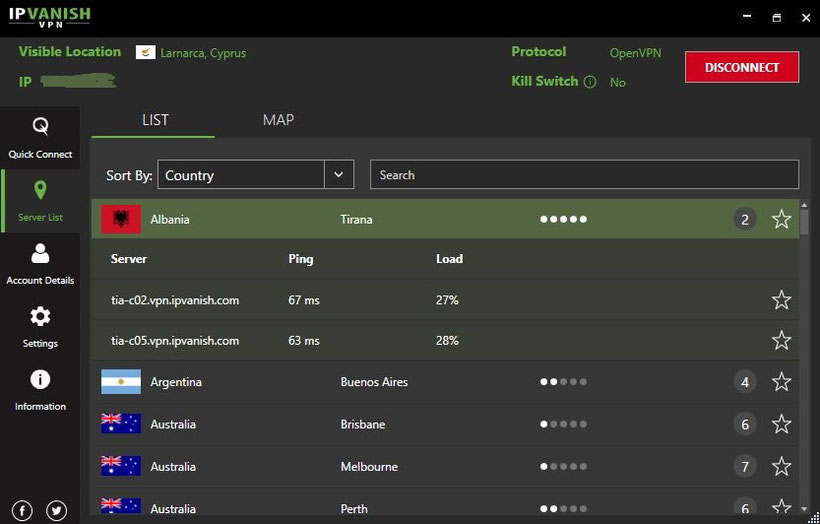820x524 pixels.
Task: Select the Tirana city entry
Action: point(356,219)
